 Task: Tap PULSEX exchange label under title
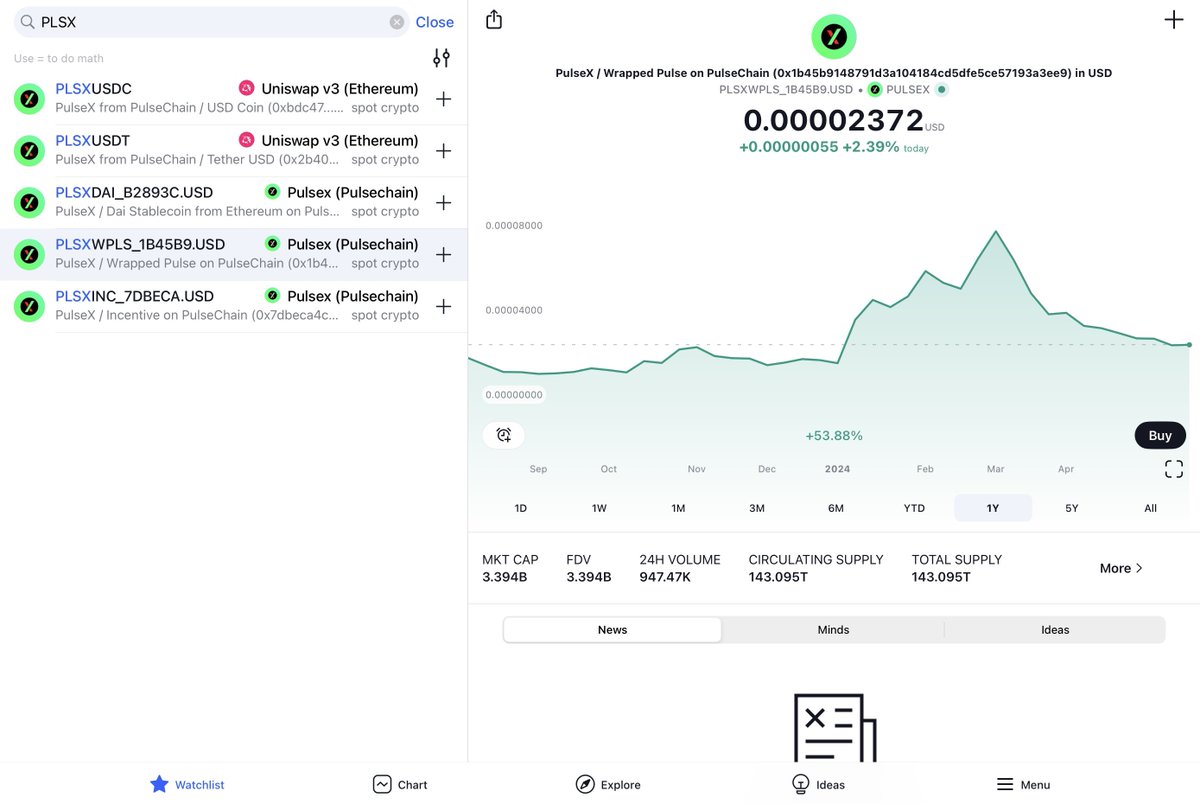[907, 89]
